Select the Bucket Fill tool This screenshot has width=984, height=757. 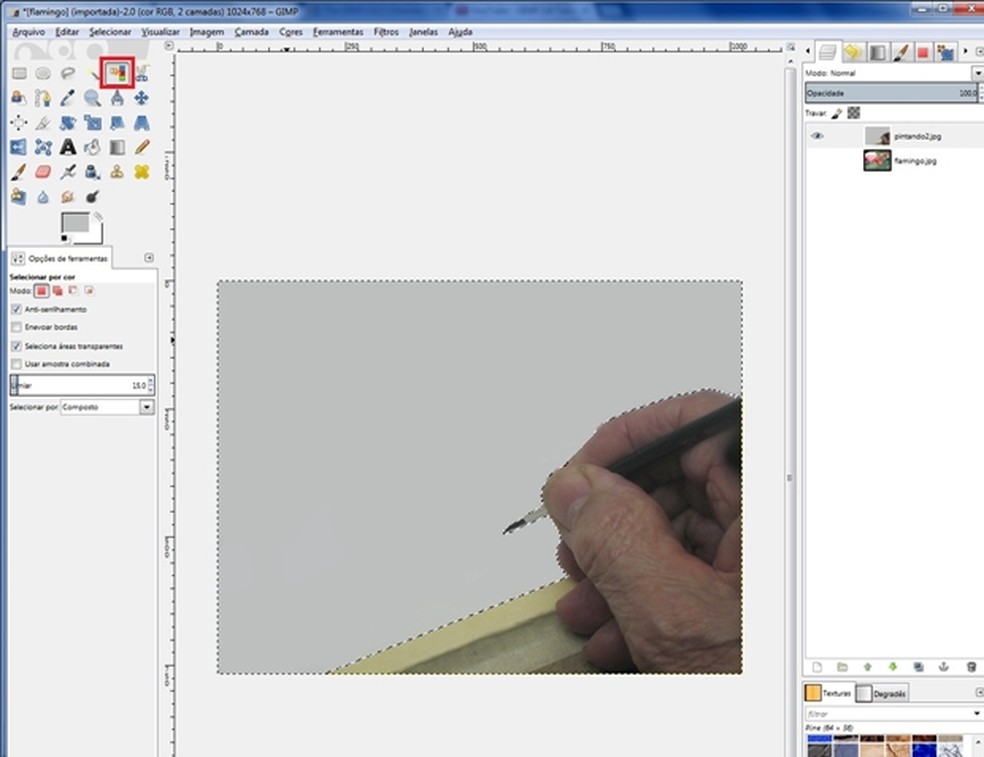[x=92, y=148]
